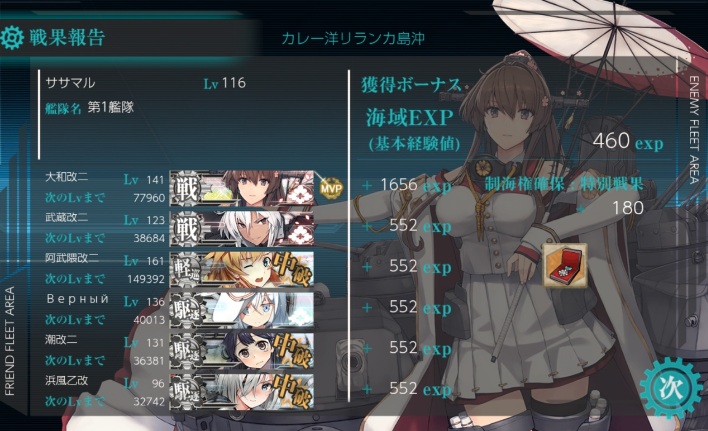Screen dimensions: 708x431
Task: Click the red medal box reward icon
Action: pyautogui.click(x=565, y=265)
